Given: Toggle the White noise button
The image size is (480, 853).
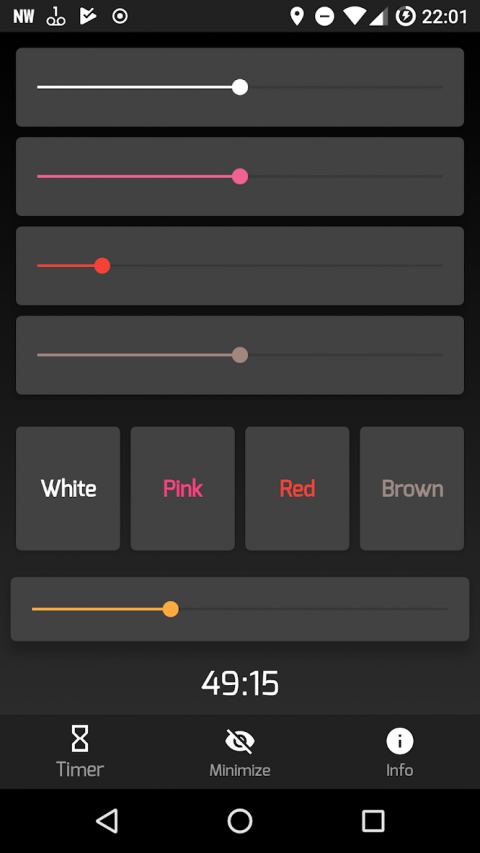Looking at the screenshot, I should (68, 489).
